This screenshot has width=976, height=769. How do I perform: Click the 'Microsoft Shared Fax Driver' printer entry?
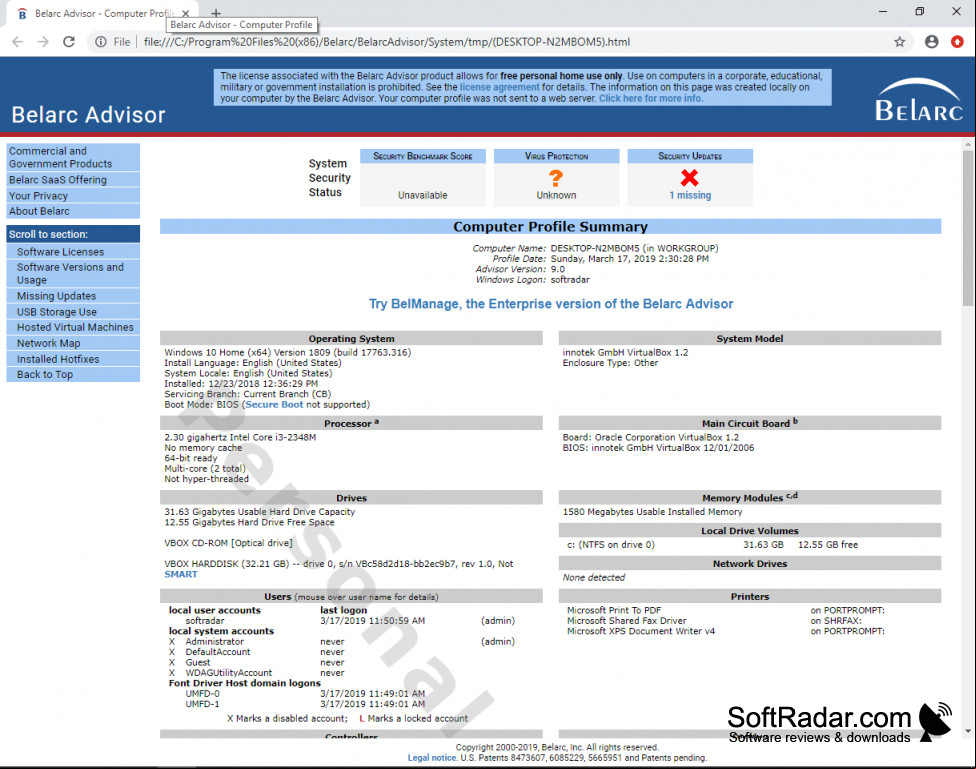click(626, 621)
